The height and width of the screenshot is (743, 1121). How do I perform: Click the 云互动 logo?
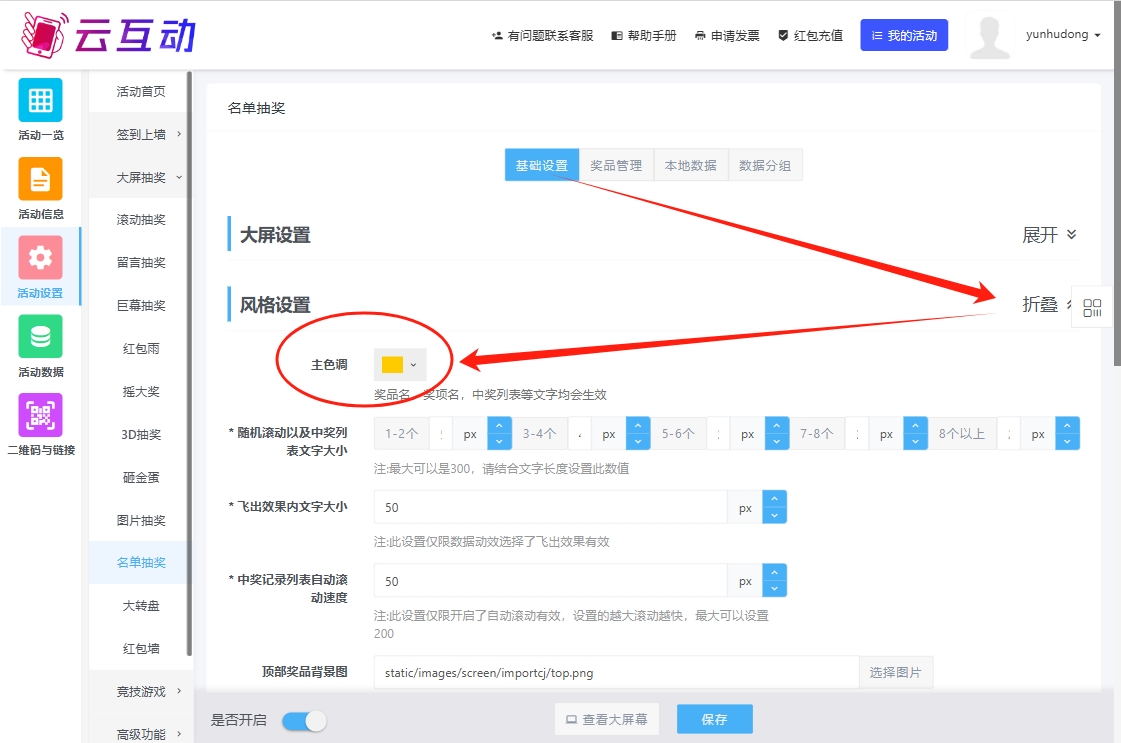point(108,35)
